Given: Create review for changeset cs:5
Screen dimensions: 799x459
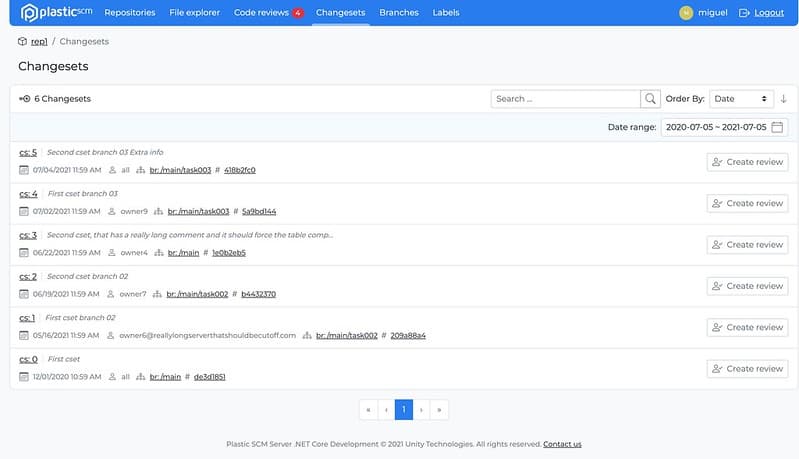Looking at the screenshot, I should click(x=747, y=162).
